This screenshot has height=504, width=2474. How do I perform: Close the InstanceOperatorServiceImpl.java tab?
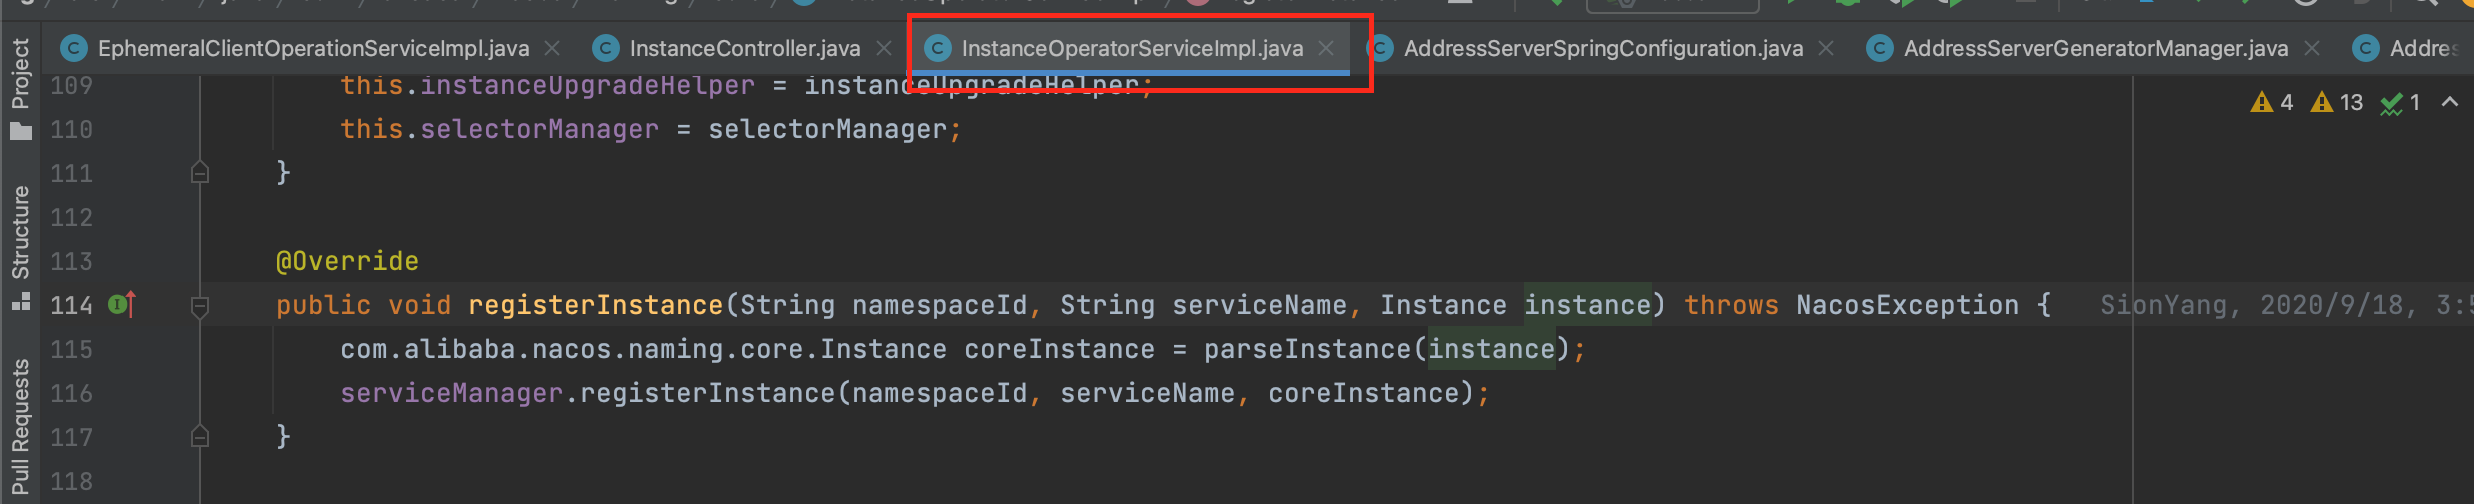pyautogui.click(x=1326, y=48)
